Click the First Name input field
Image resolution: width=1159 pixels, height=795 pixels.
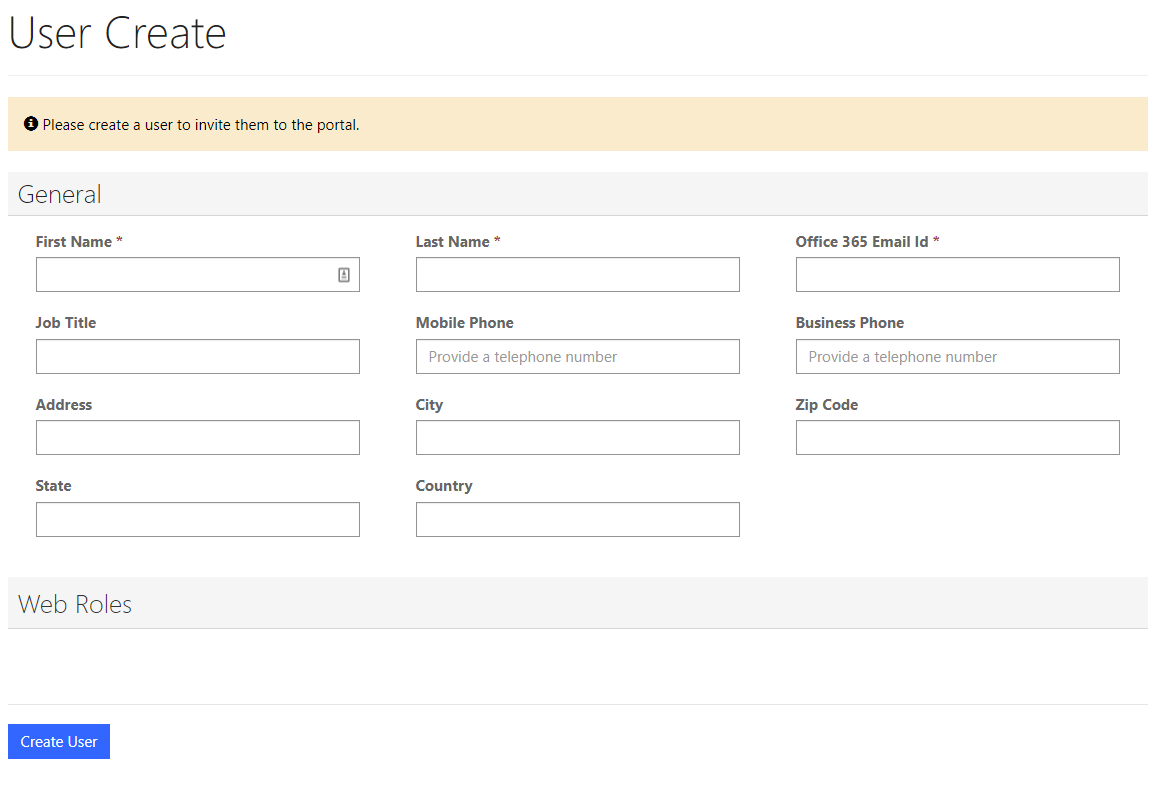[x=197, y=274]
